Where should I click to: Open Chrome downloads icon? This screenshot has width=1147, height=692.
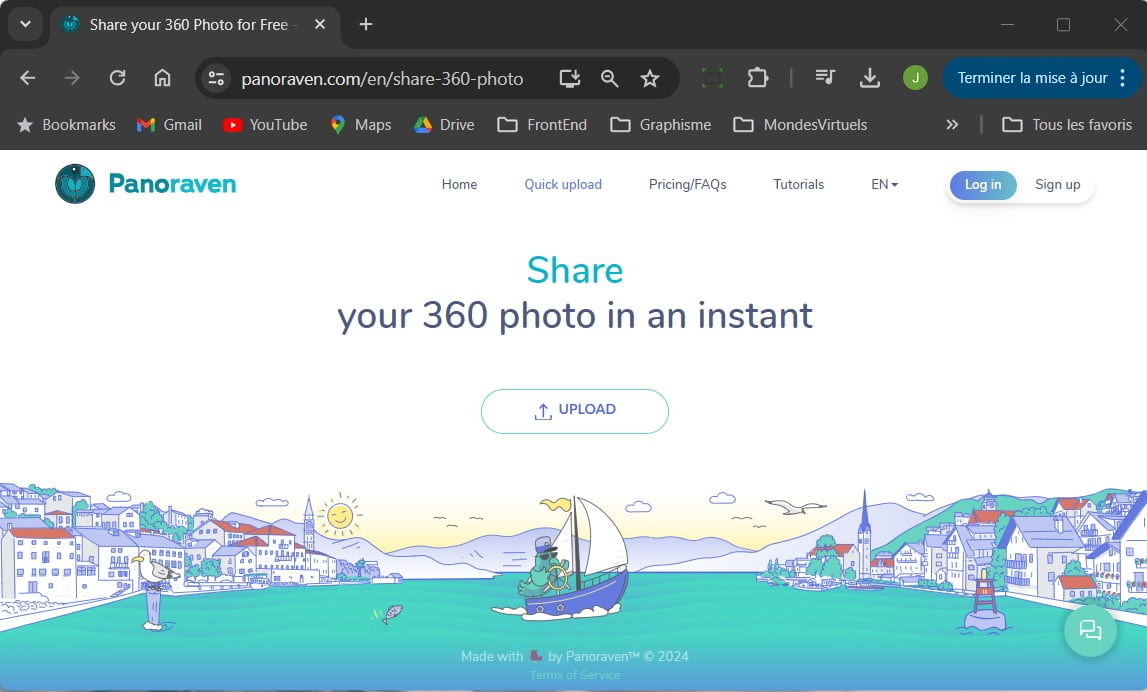870,78
